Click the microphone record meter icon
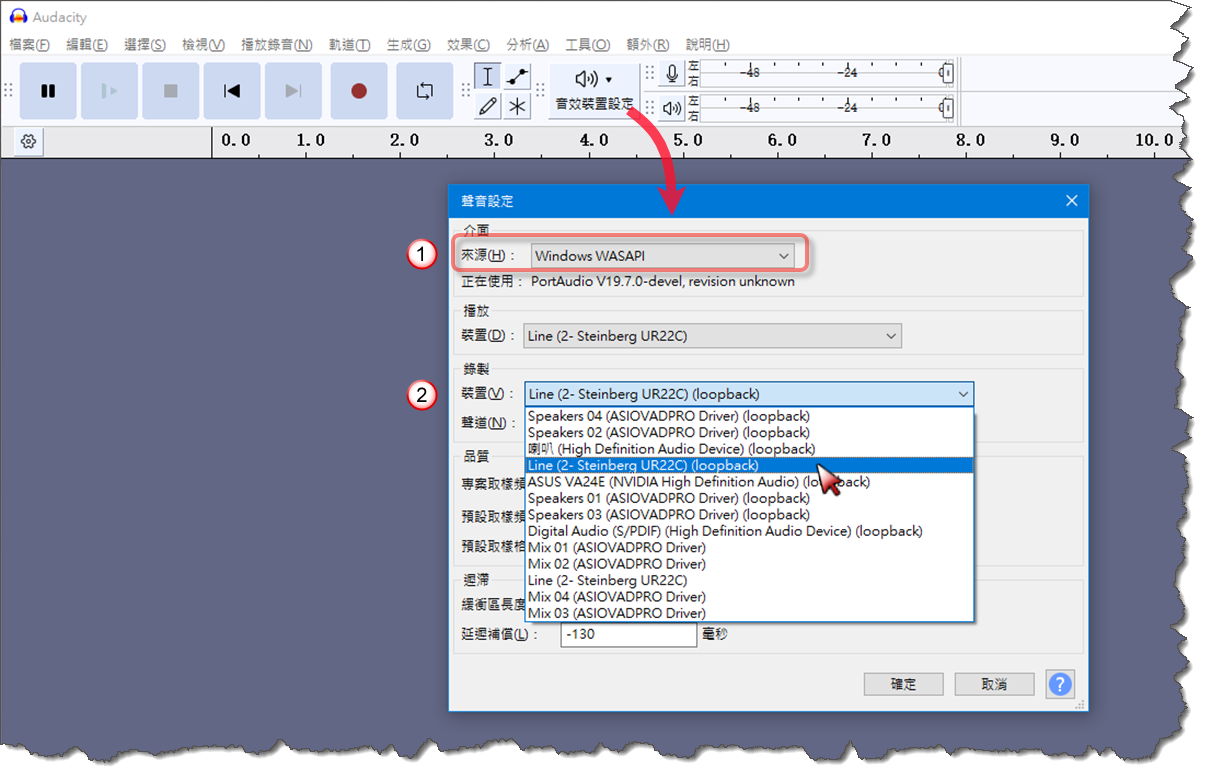Image resolution: width=1210 pixels, height=778 pixels. coord(672,74)
